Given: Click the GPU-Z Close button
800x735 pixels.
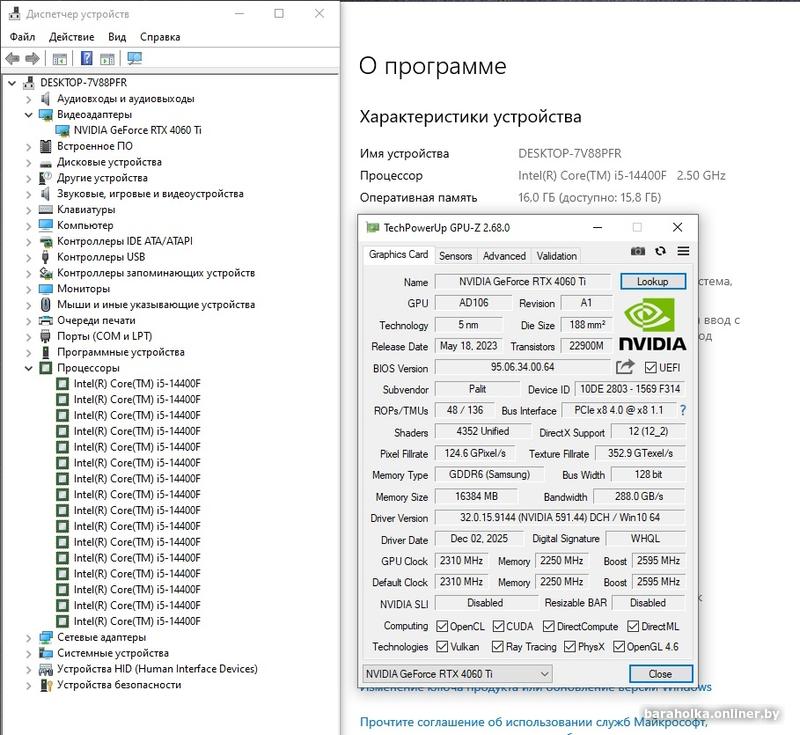Looking at the screenshot, I should (660, 674).
